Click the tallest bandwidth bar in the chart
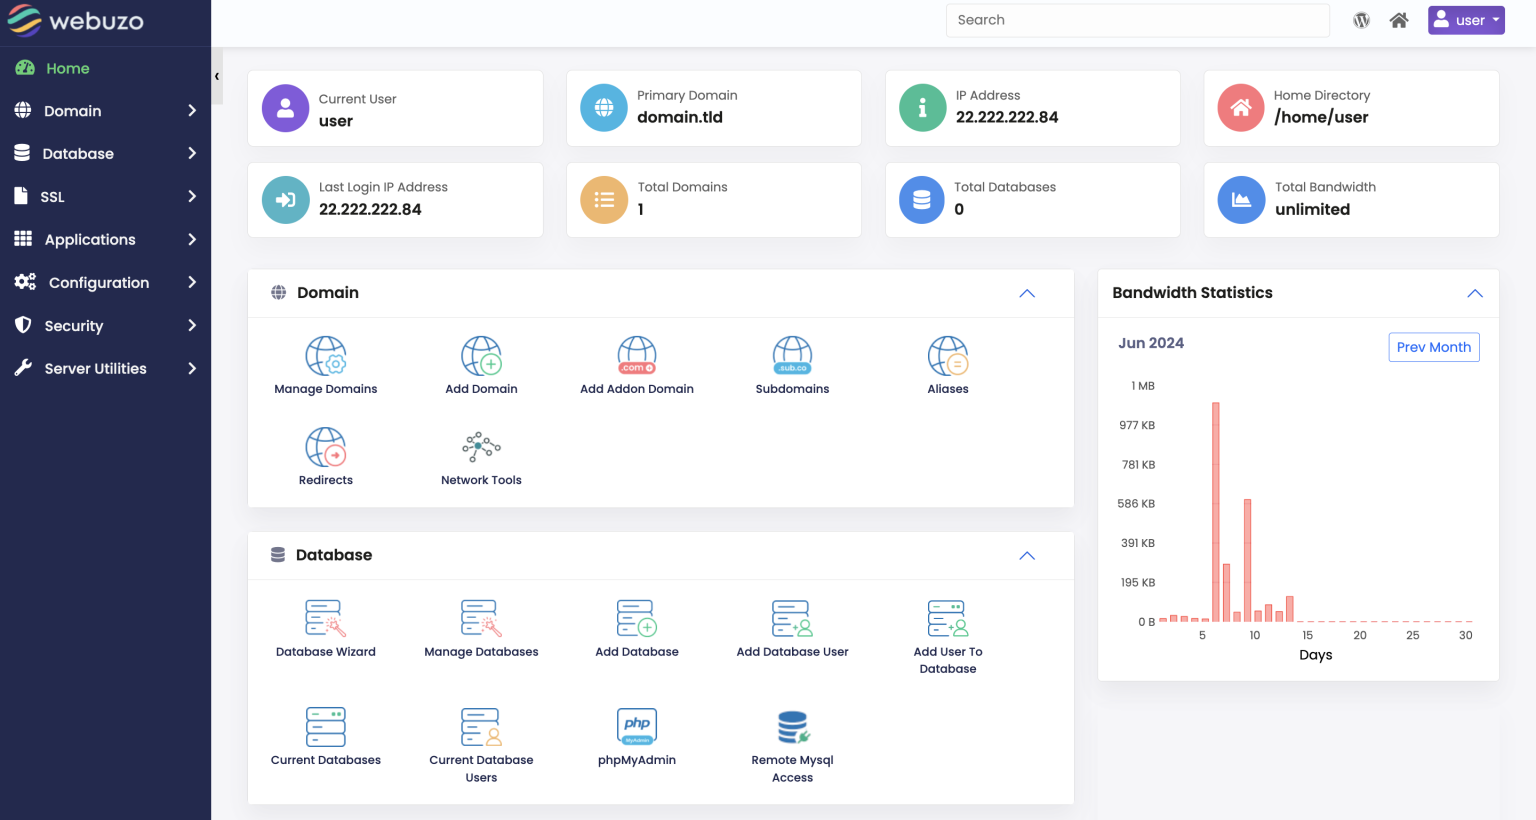Viewport: 1536px width, 820px height. click(x=1216, y=510)
